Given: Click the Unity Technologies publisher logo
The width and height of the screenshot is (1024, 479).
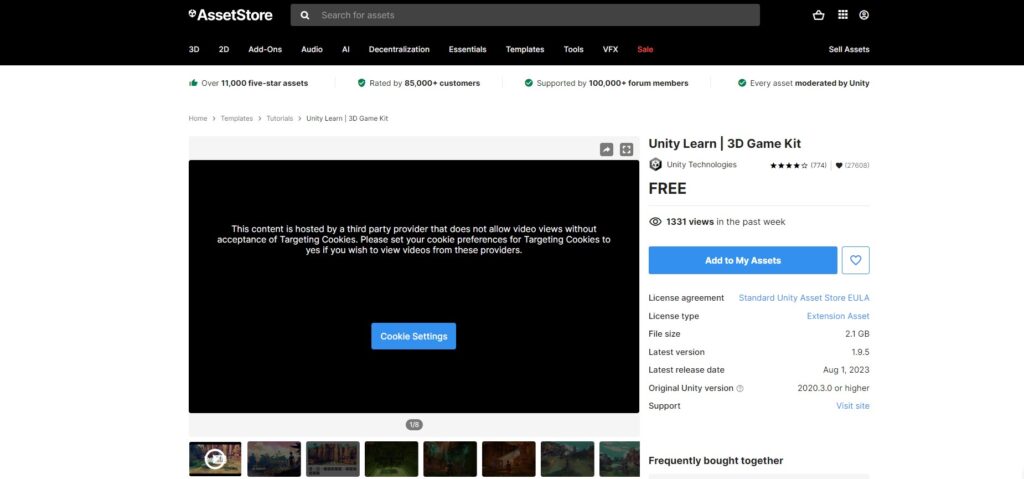Looking at the screenshot, I should (x=655, y=165).
